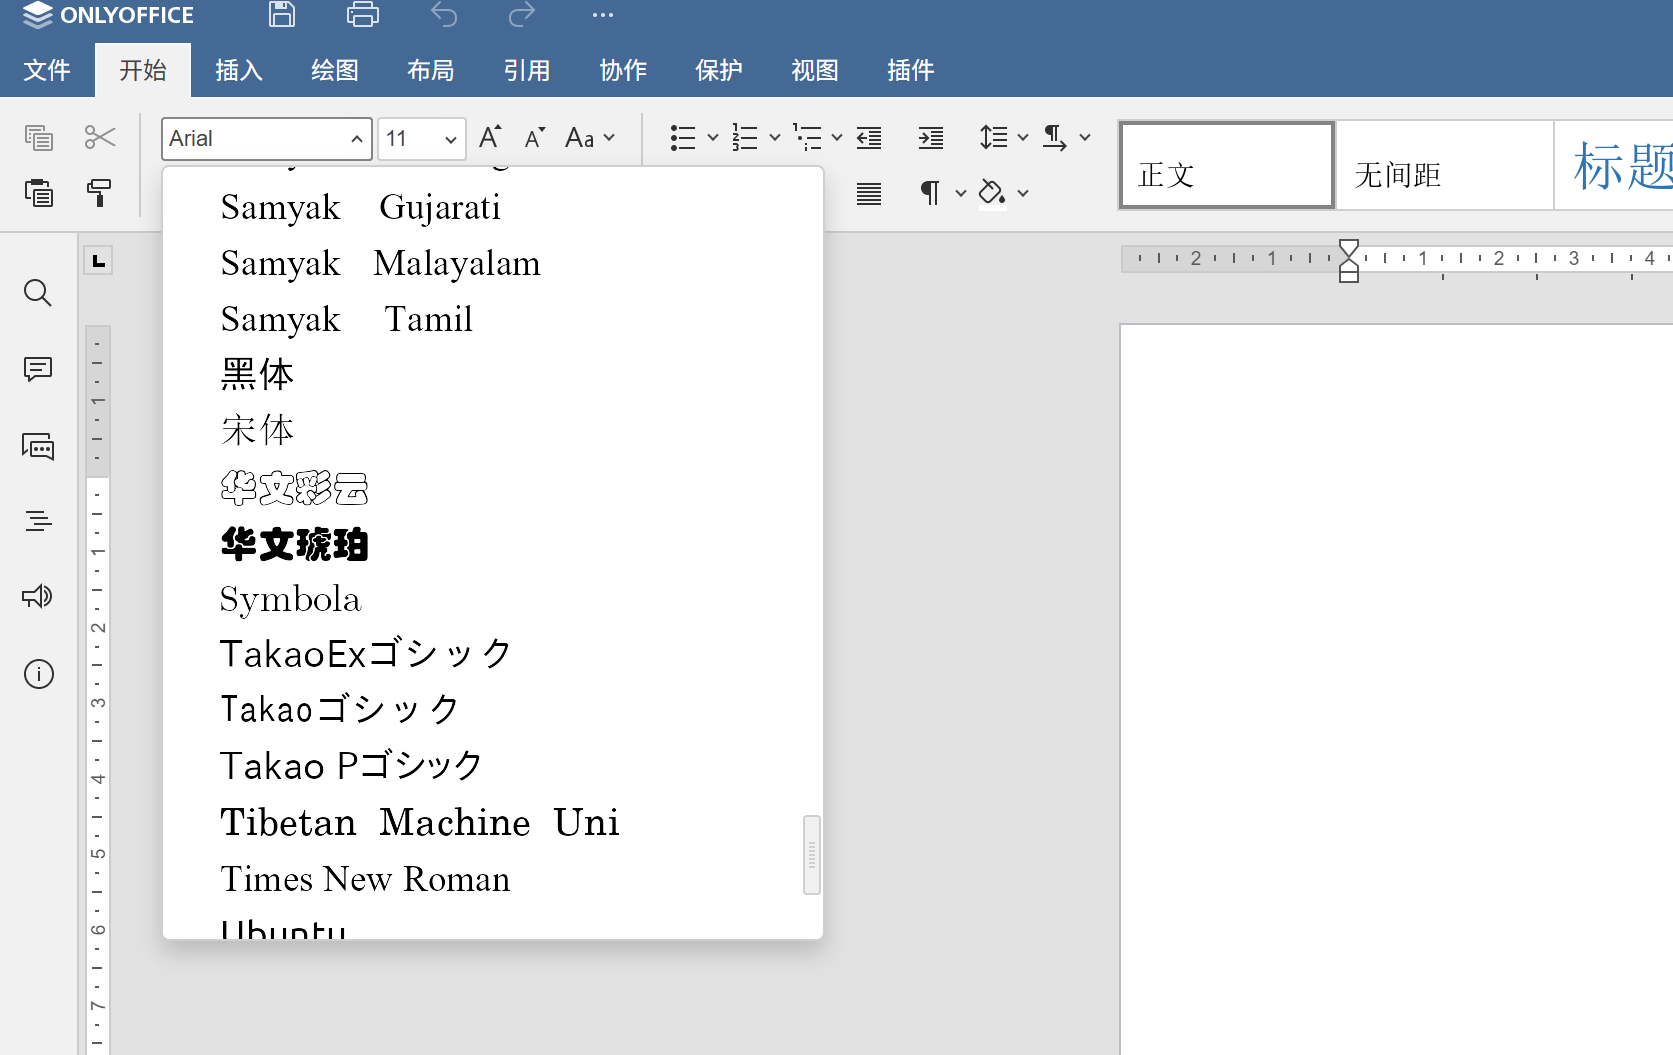Click the Copy Style paint roller icon
Image resolution: width=1673 pixels, height=1055 pixels.
click(99, 192)
